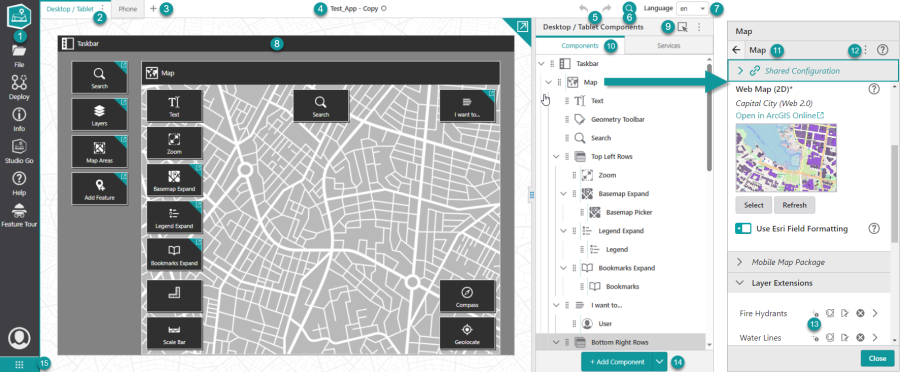Screen dimensions: 900x372
Task: Start the Feature Tour
Action: pos(20,215)
